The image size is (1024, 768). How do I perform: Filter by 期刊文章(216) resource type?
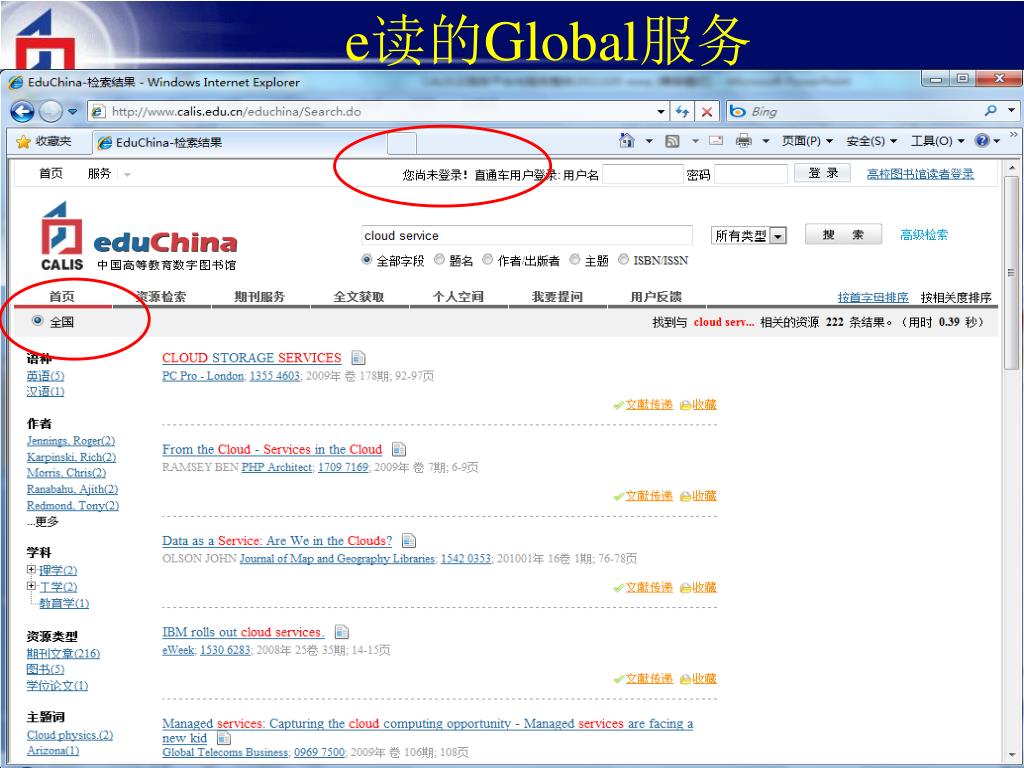(x=63, y=654)
